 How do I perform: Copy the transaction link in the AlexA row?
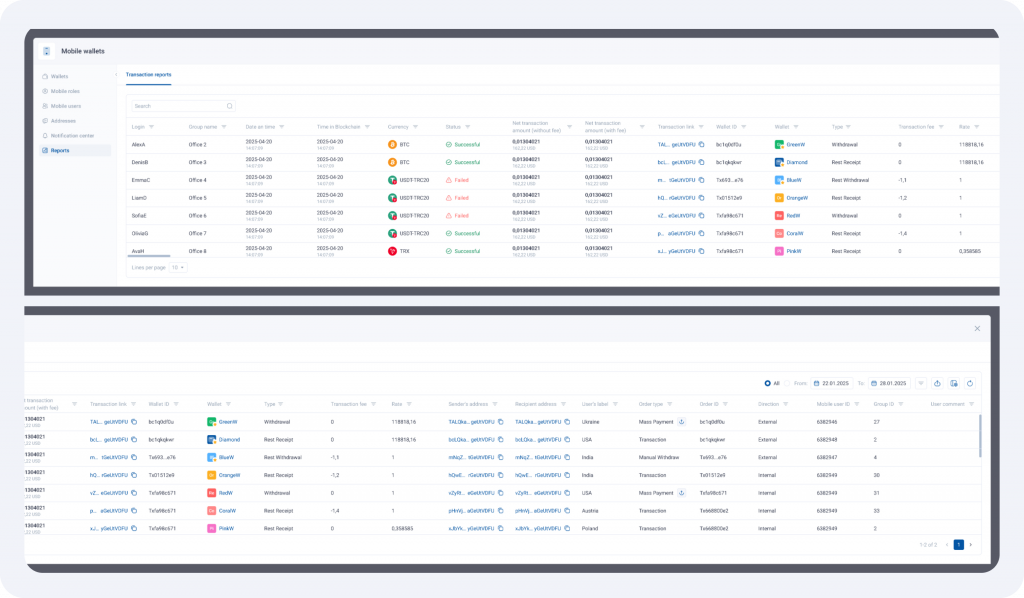(702, 145)
